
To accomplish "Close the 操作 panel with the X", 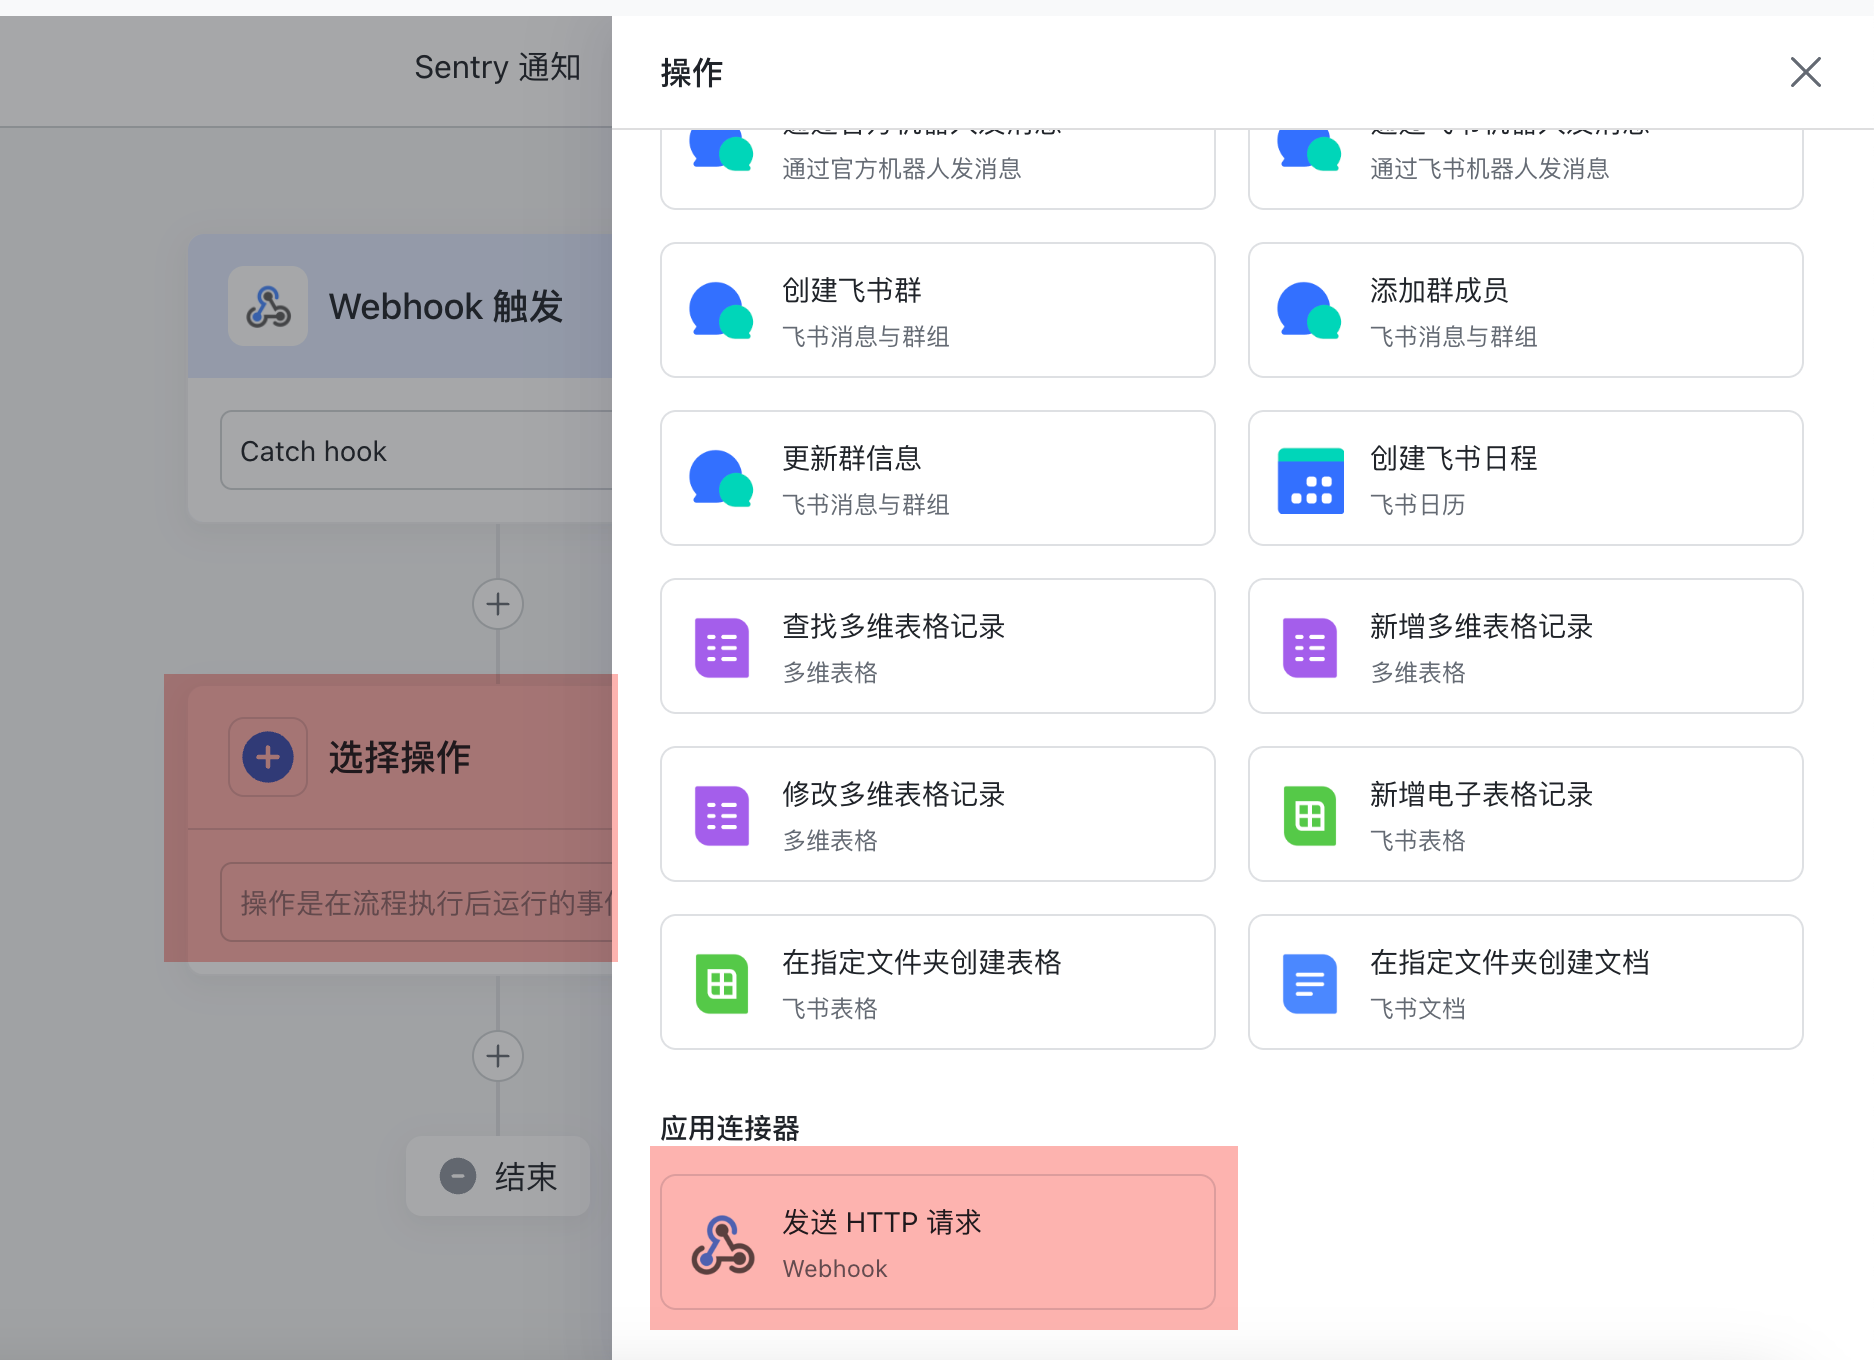I will [x=1805, y=72].
